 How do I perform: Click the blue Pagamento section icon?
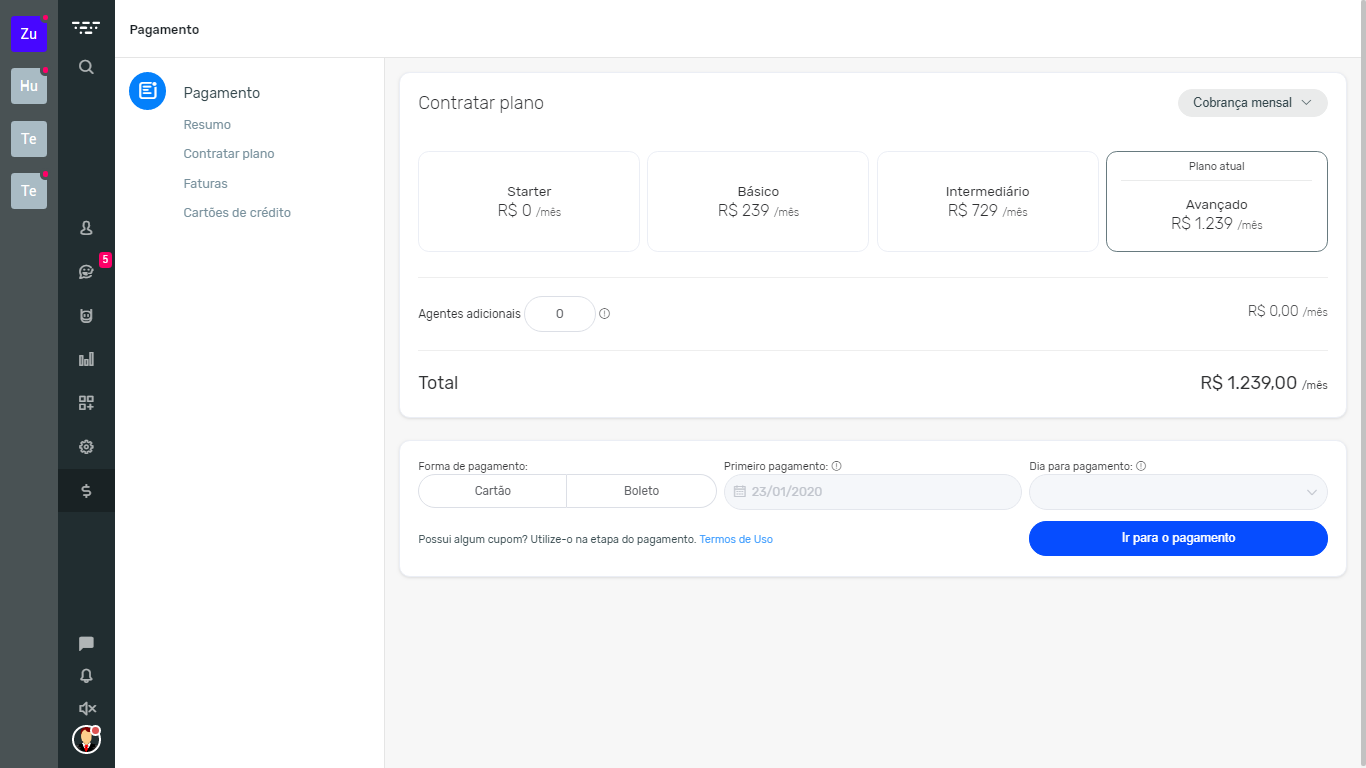click(x=147, y=91)
